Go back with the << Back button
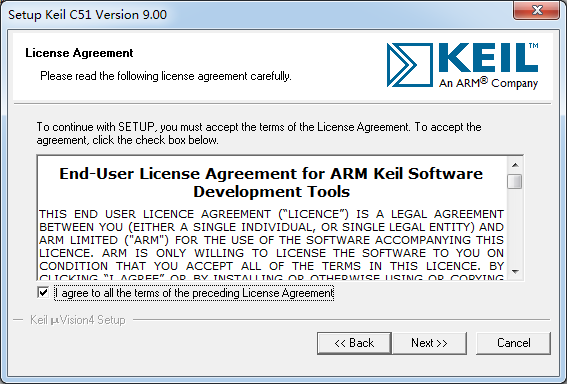The image size is (567, 384). pyautogui.click(x=354, y=343)
